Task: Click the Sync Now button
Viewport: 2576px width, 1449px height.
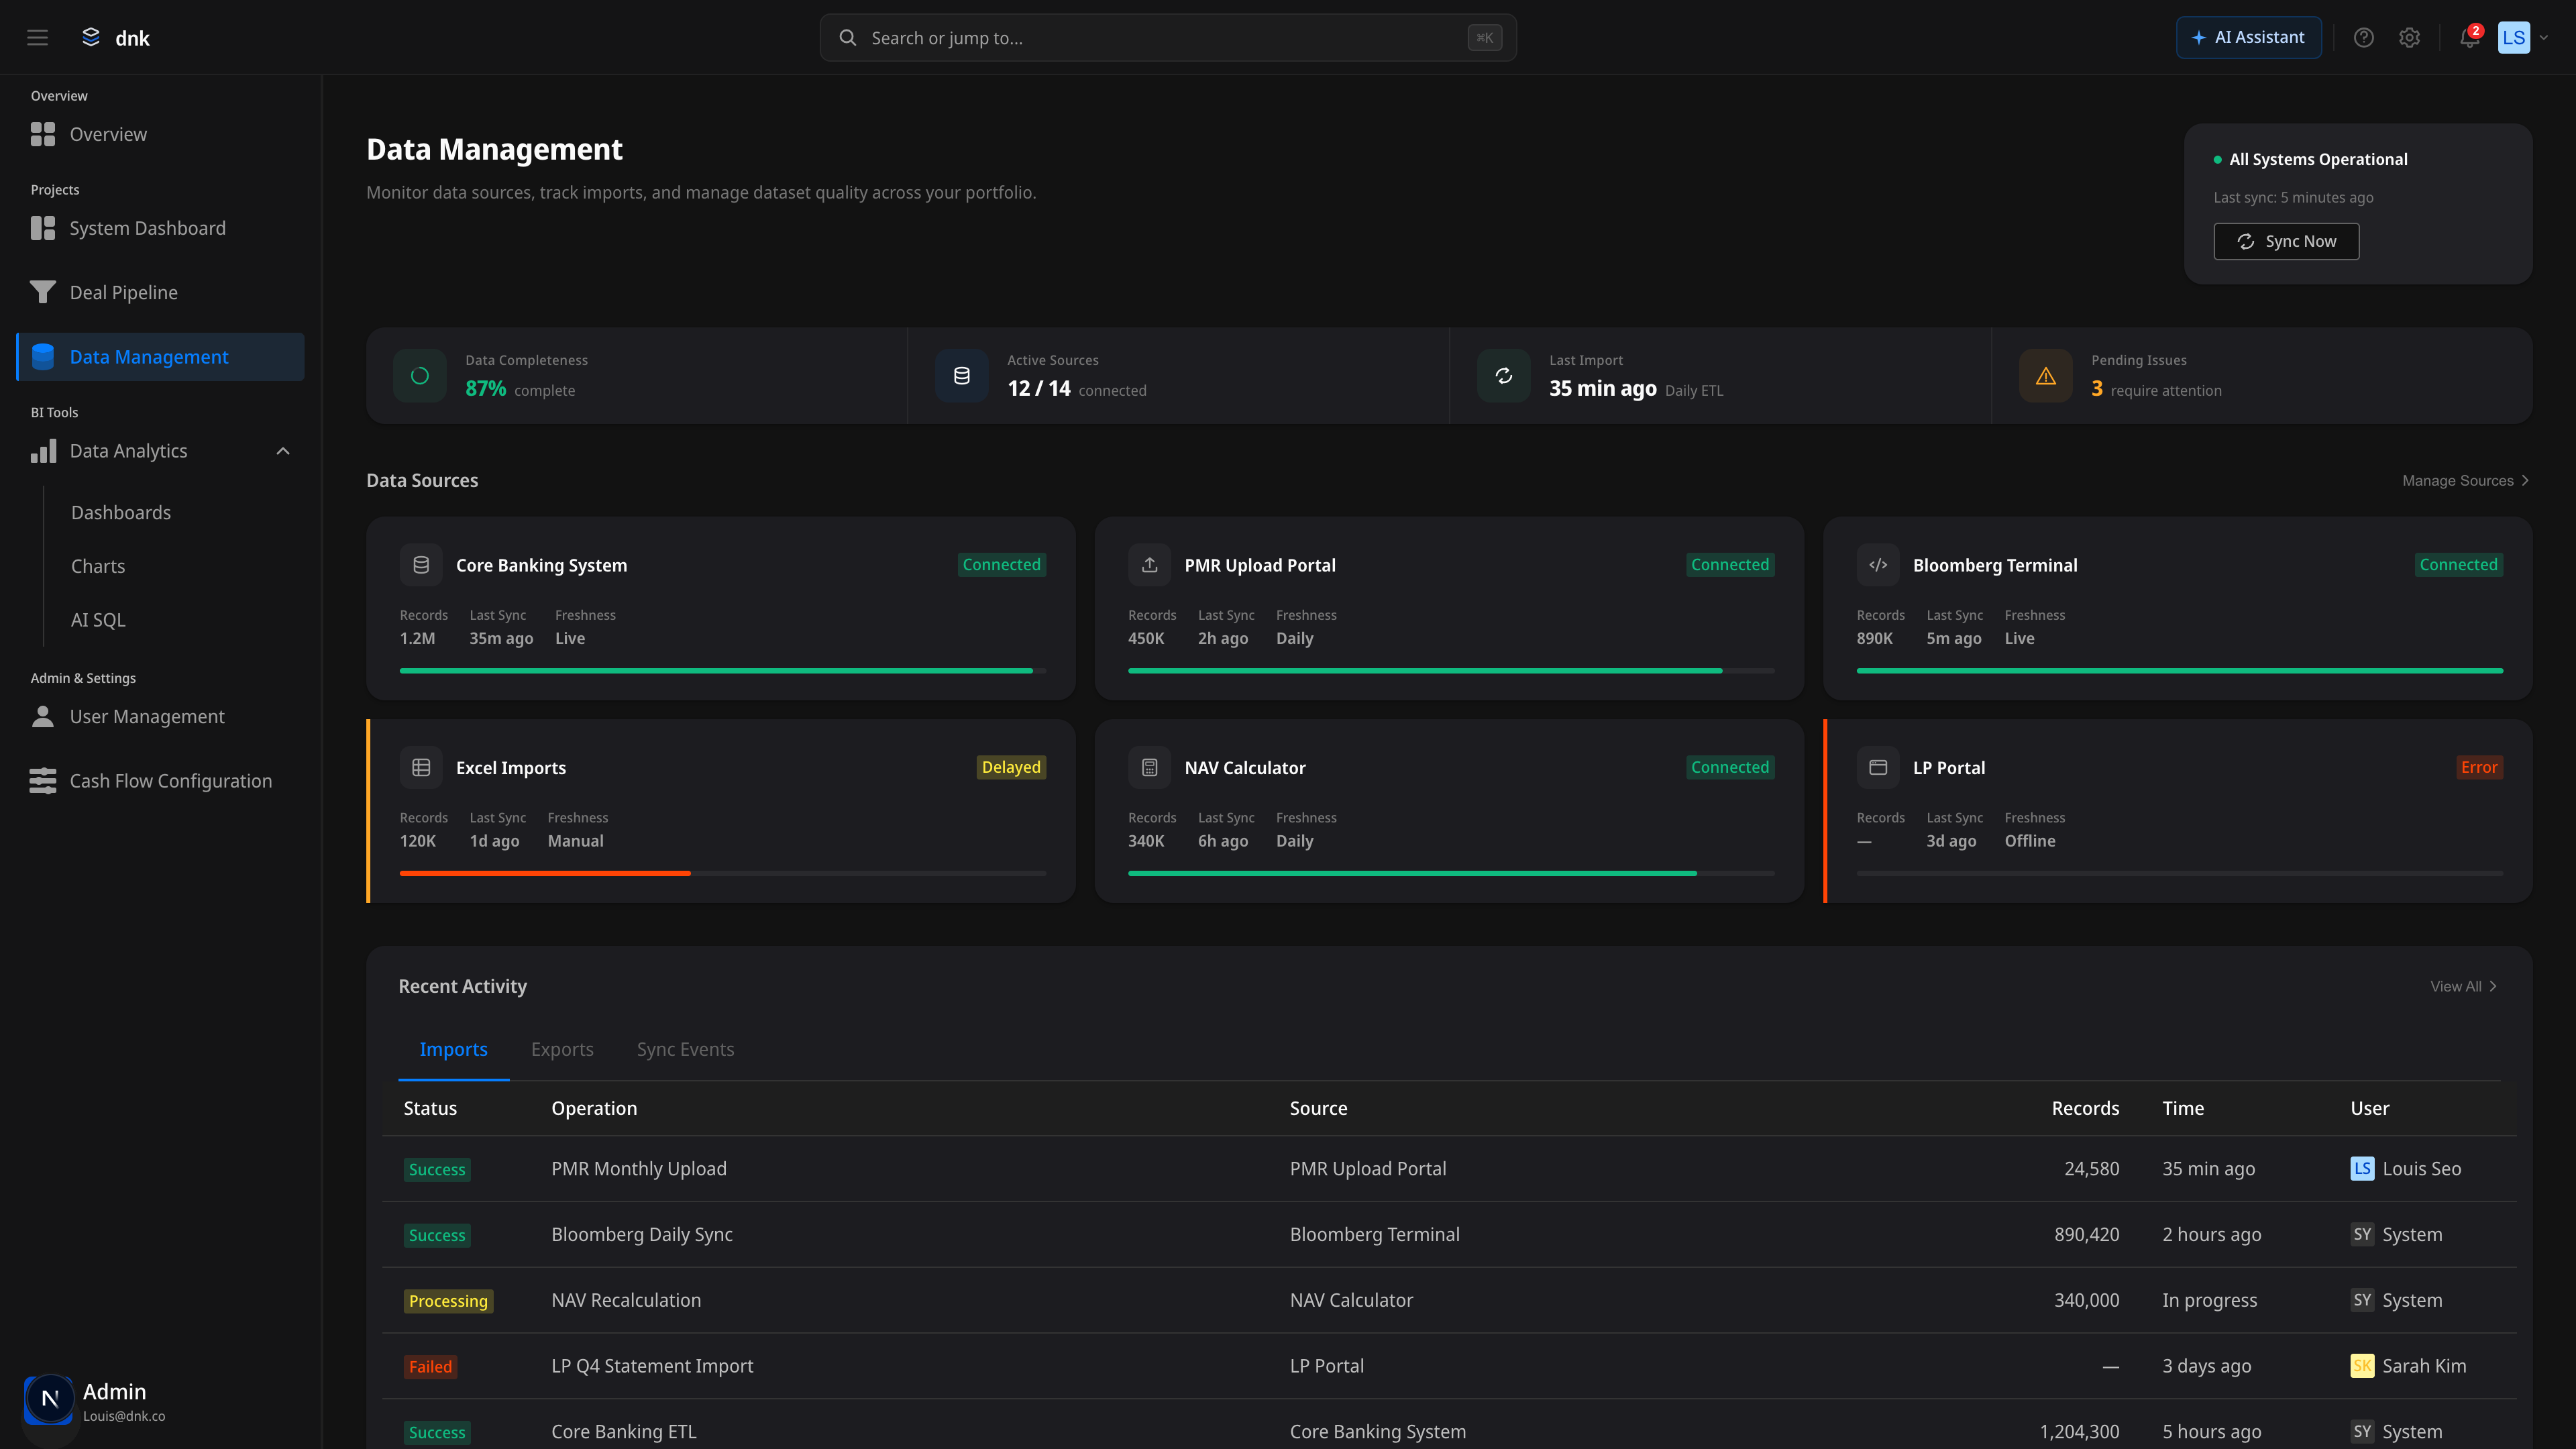Action: click(2287, 241)
